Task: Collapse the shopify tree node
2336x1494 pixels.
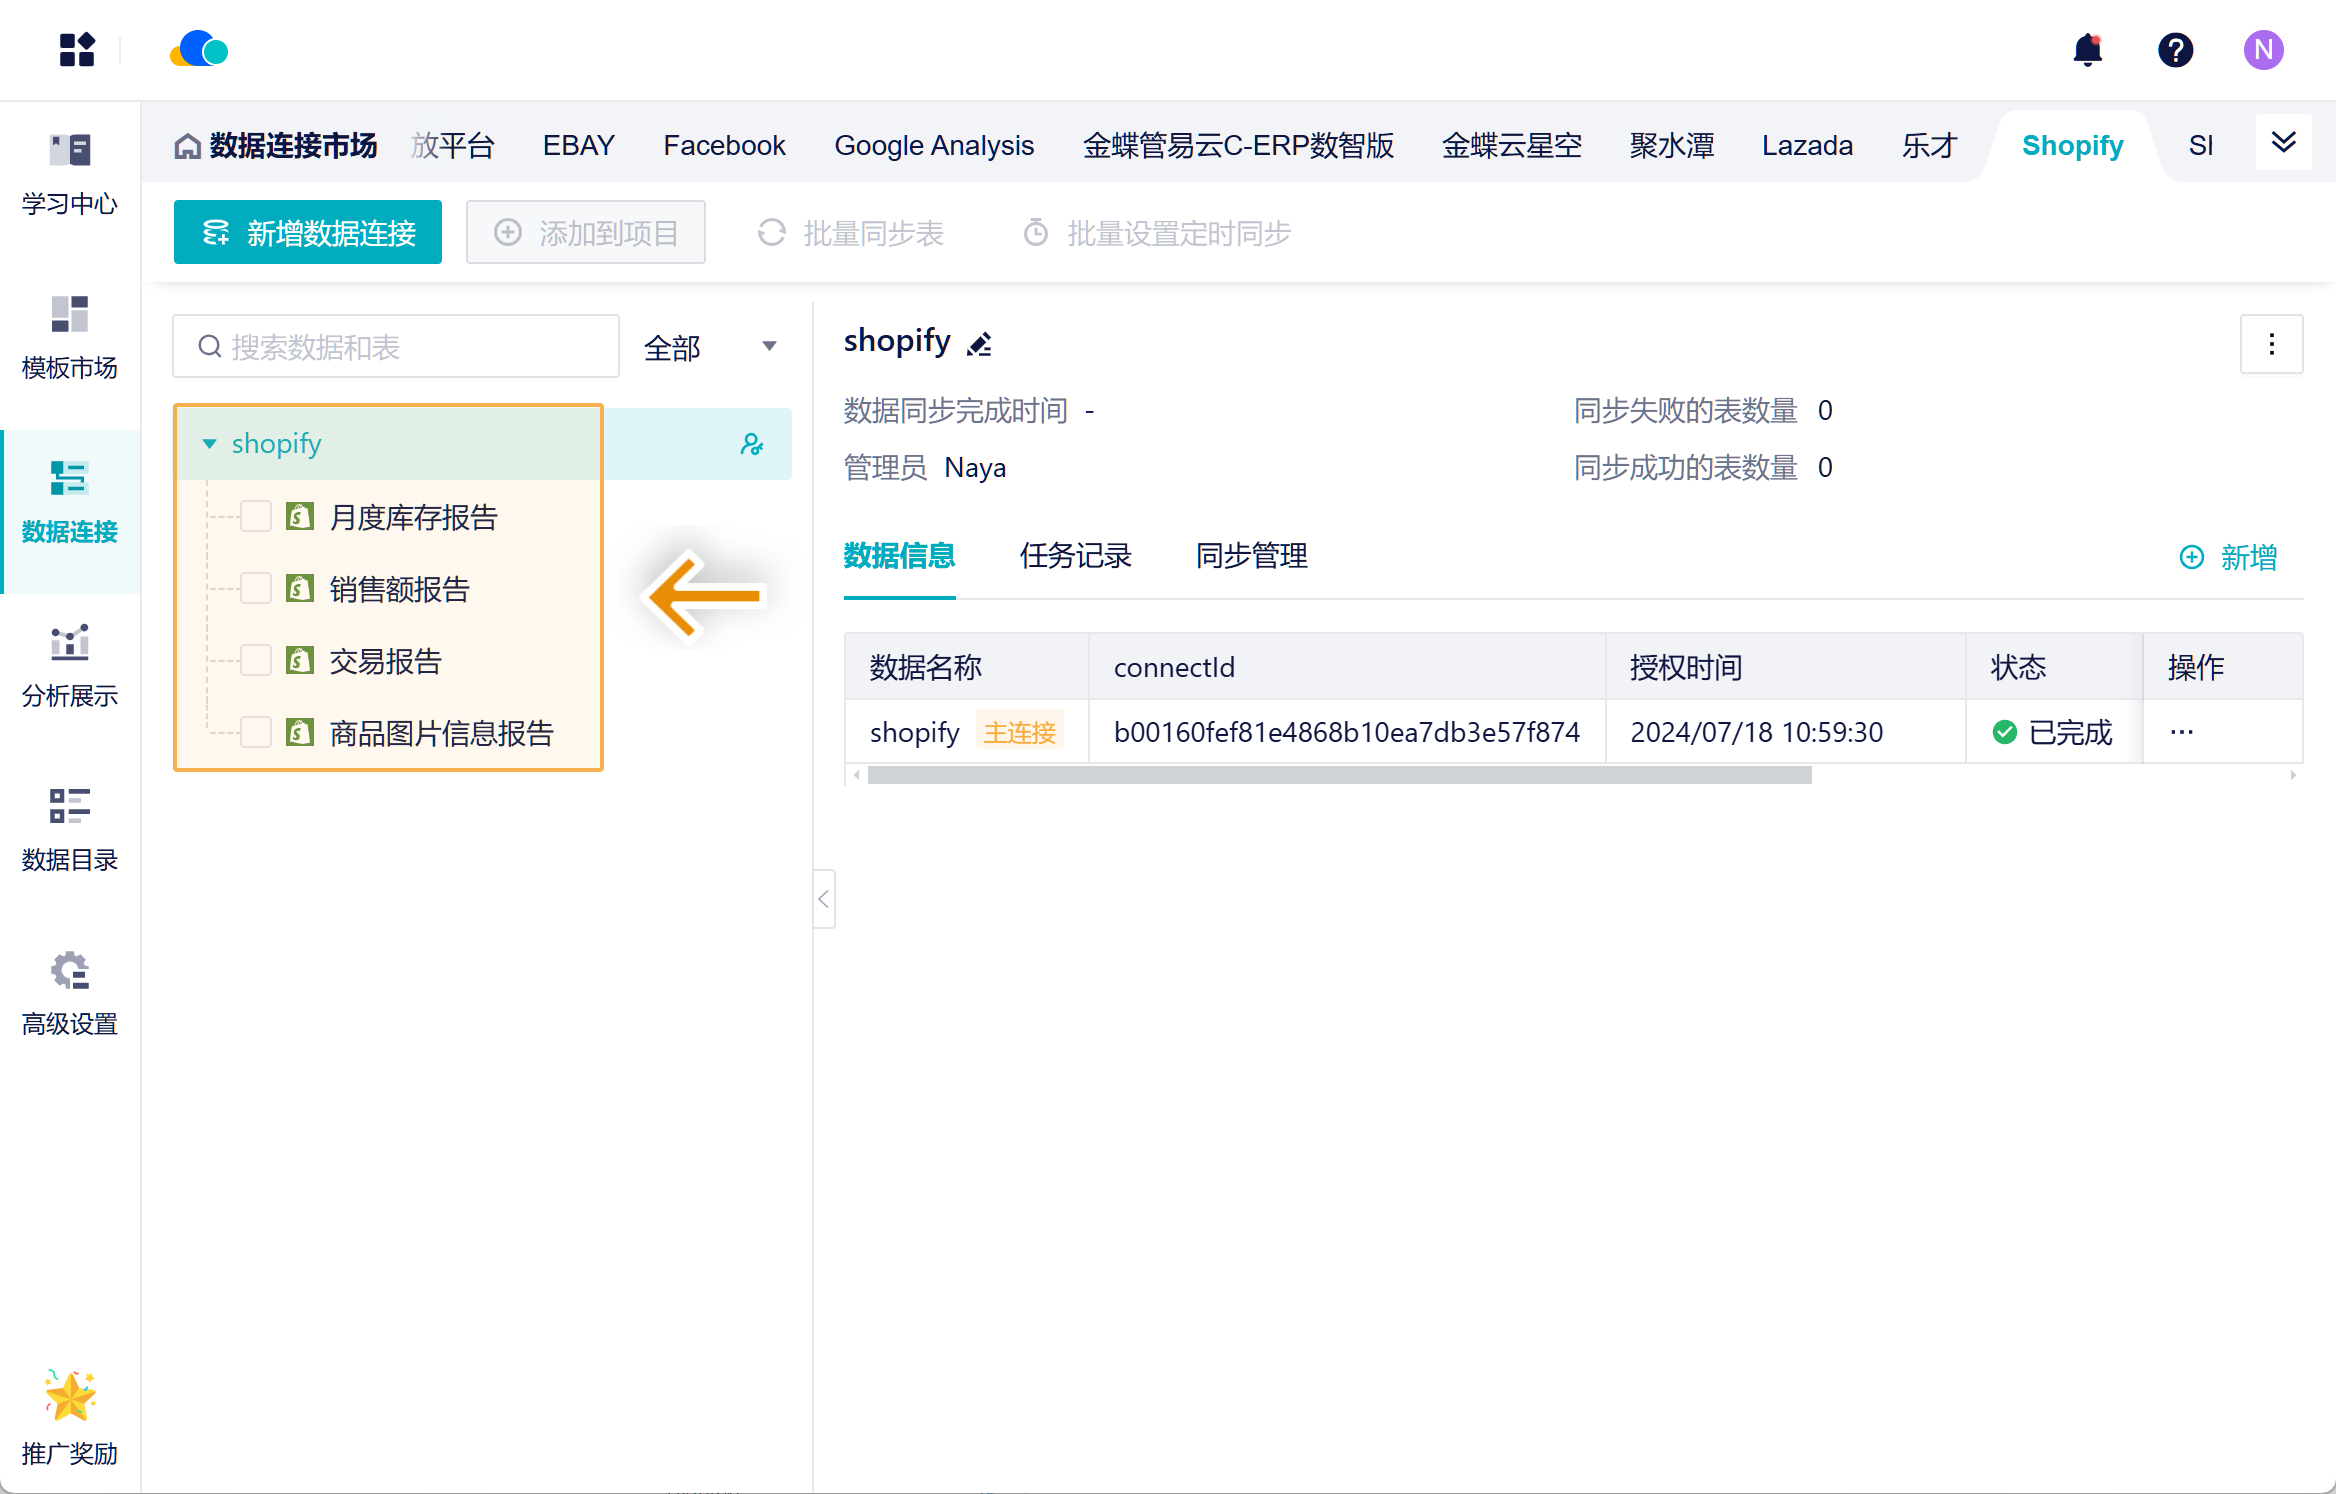Action: (209, 444)
